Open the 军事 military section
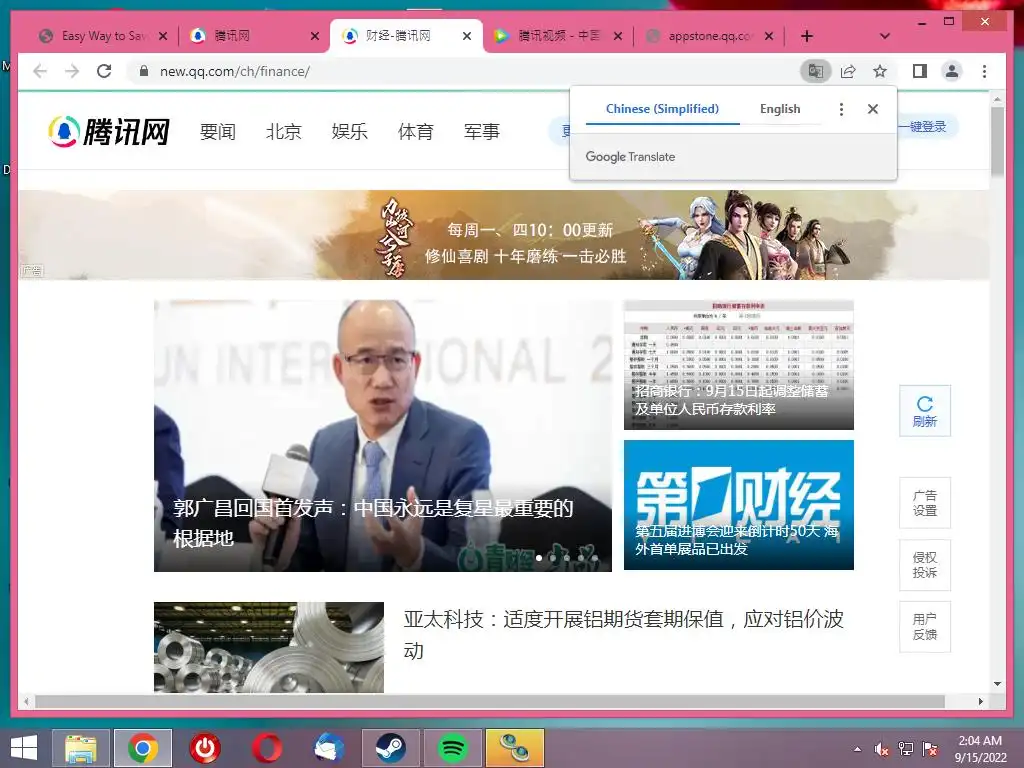 [x=481, y=131]
